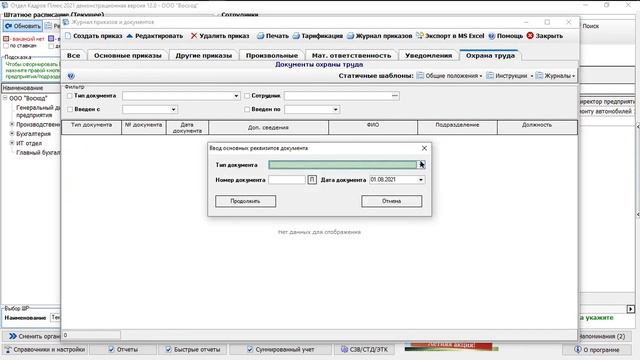Toggle the Быстрые отчеты checkbox
The height and width of the screenshot is (360, 640).
point(168,349)
